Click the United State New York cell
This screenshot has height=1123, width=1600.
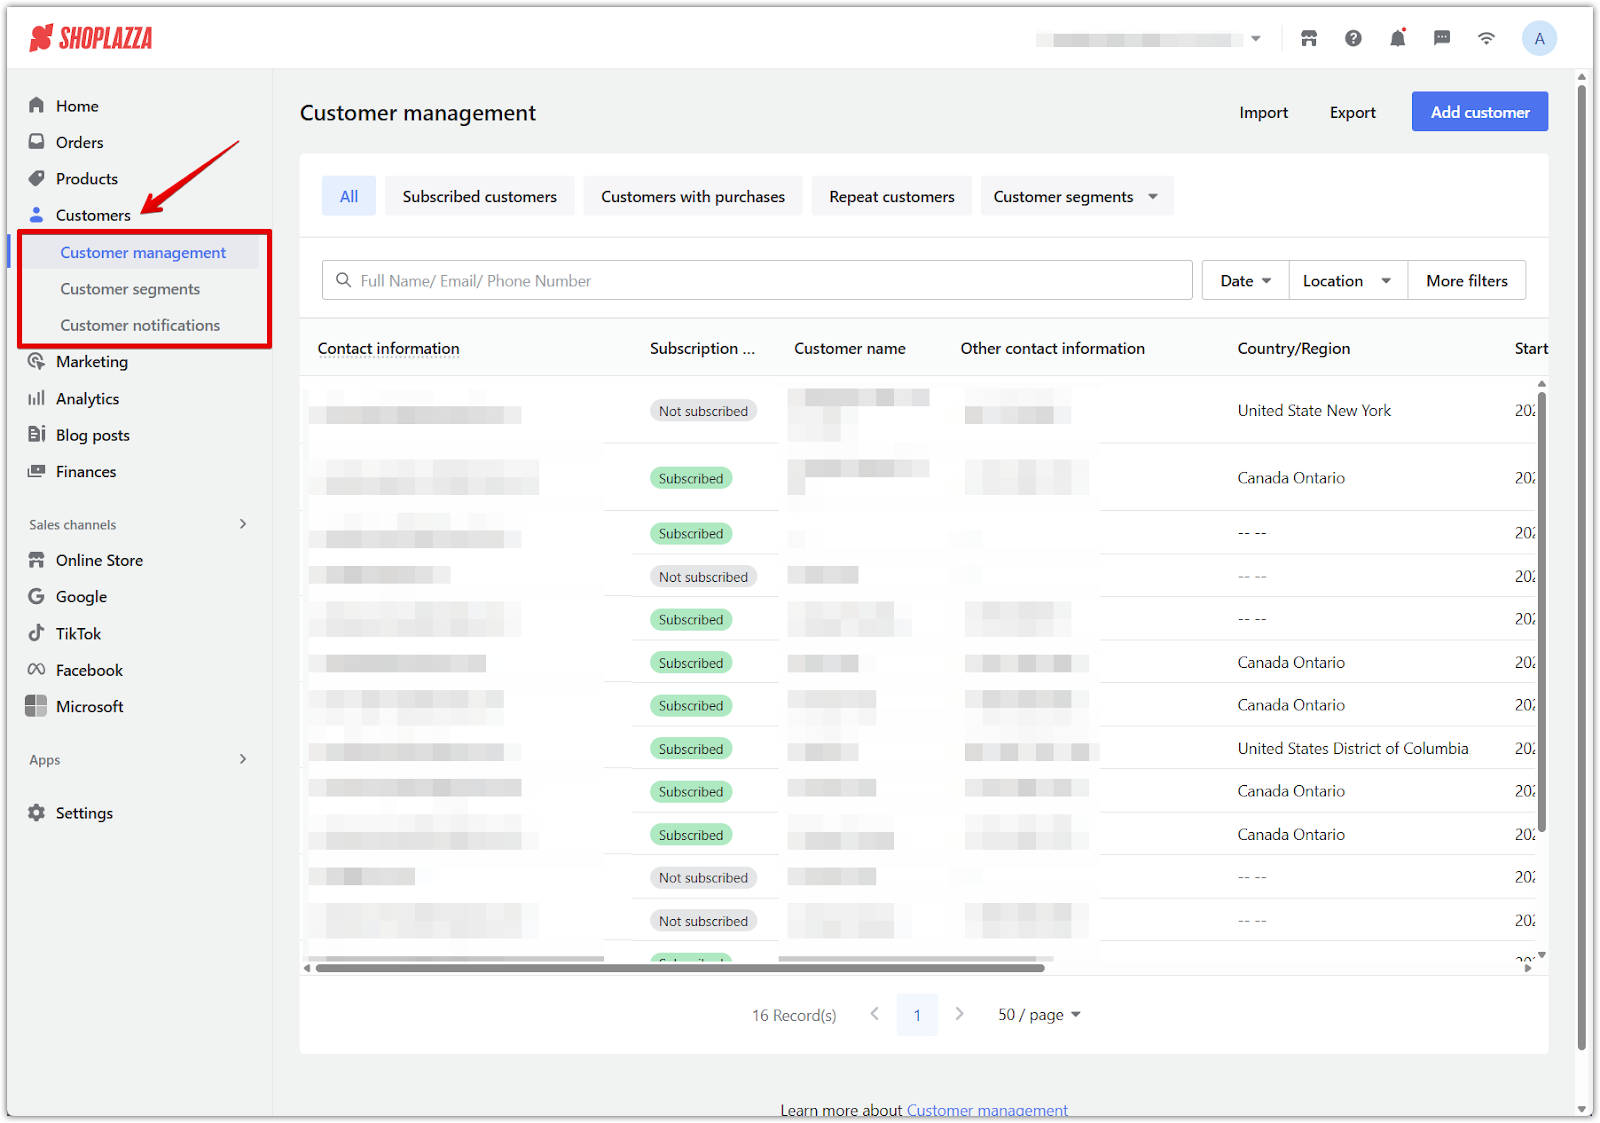click(1314, 410)
